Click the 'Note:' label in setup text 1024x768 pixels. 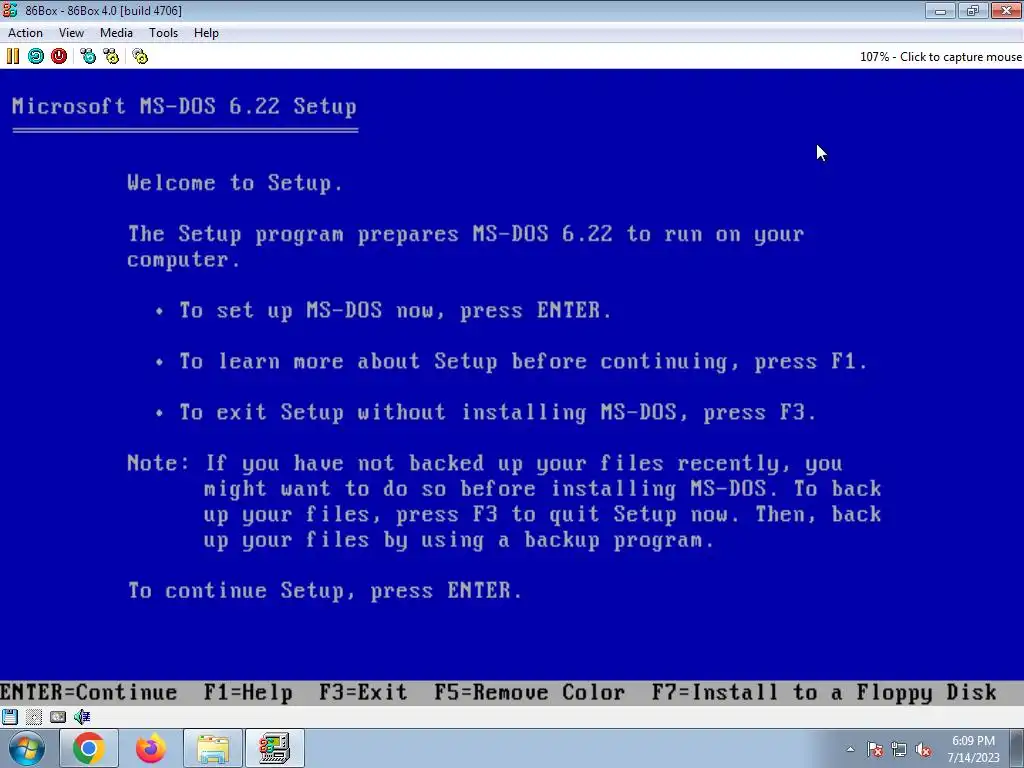158,463
